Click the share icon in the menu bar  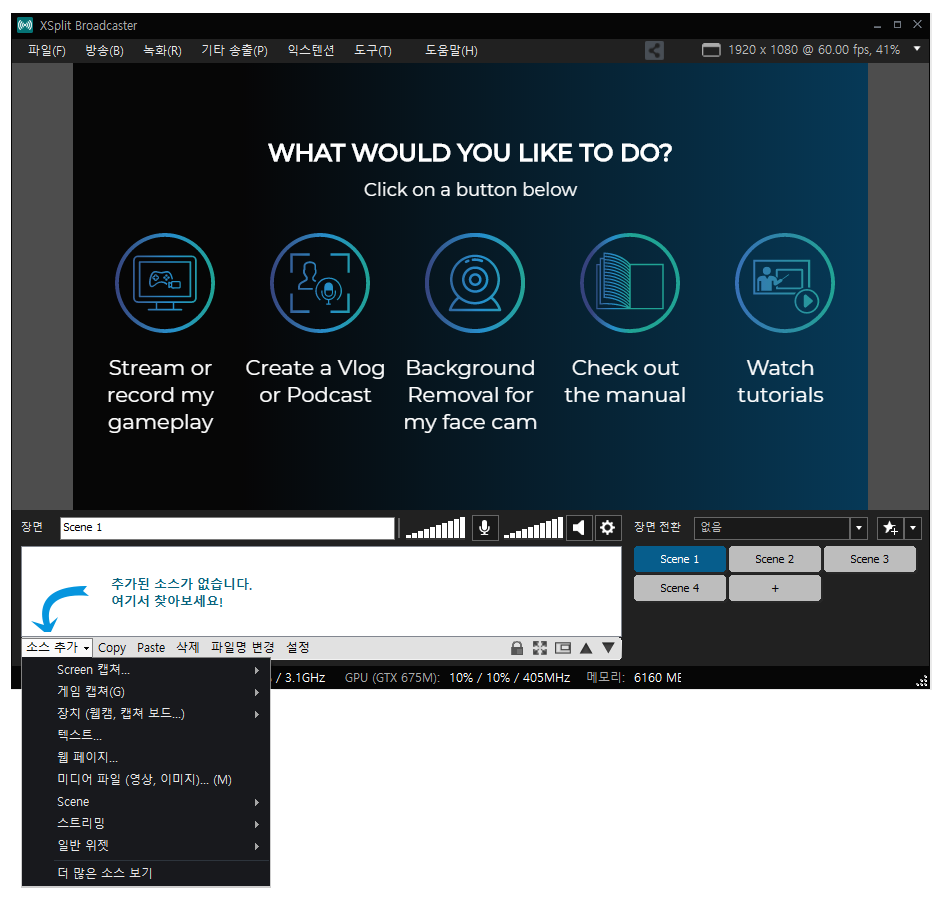pos(654,50)
